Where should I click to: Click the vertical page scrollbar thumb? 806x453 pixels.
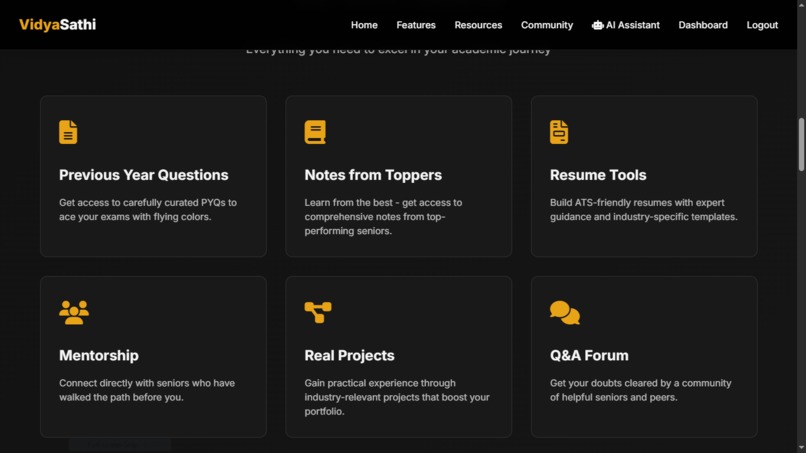point(801,144)
